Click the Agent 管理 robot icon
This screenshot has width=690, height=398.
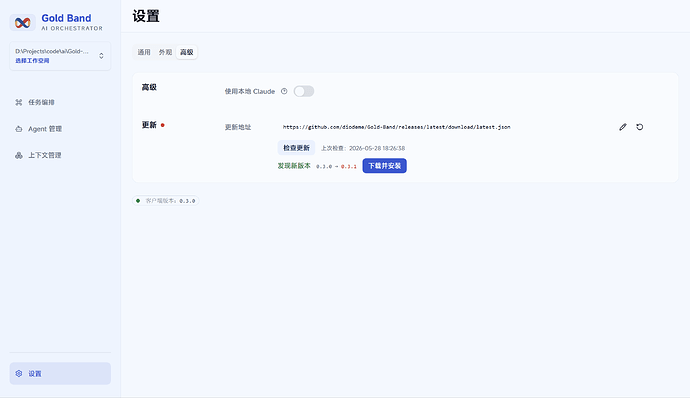tap(18, 129)
